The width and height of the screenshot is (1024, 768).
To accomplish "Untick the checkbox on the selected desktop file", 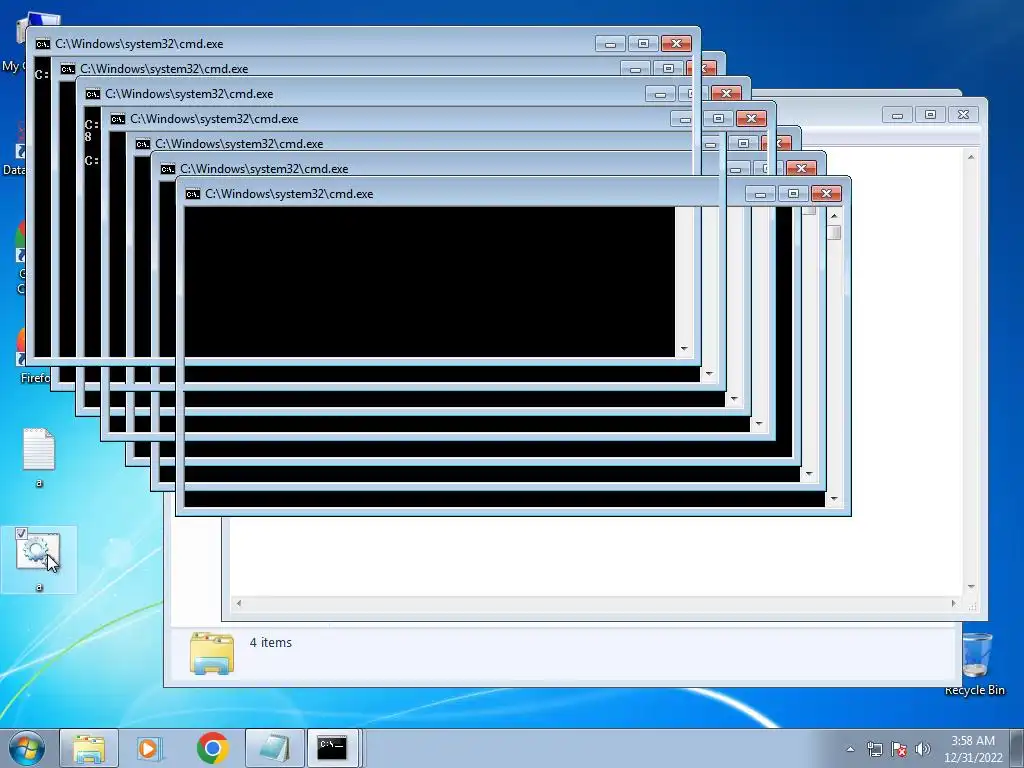I will point(21,534).
